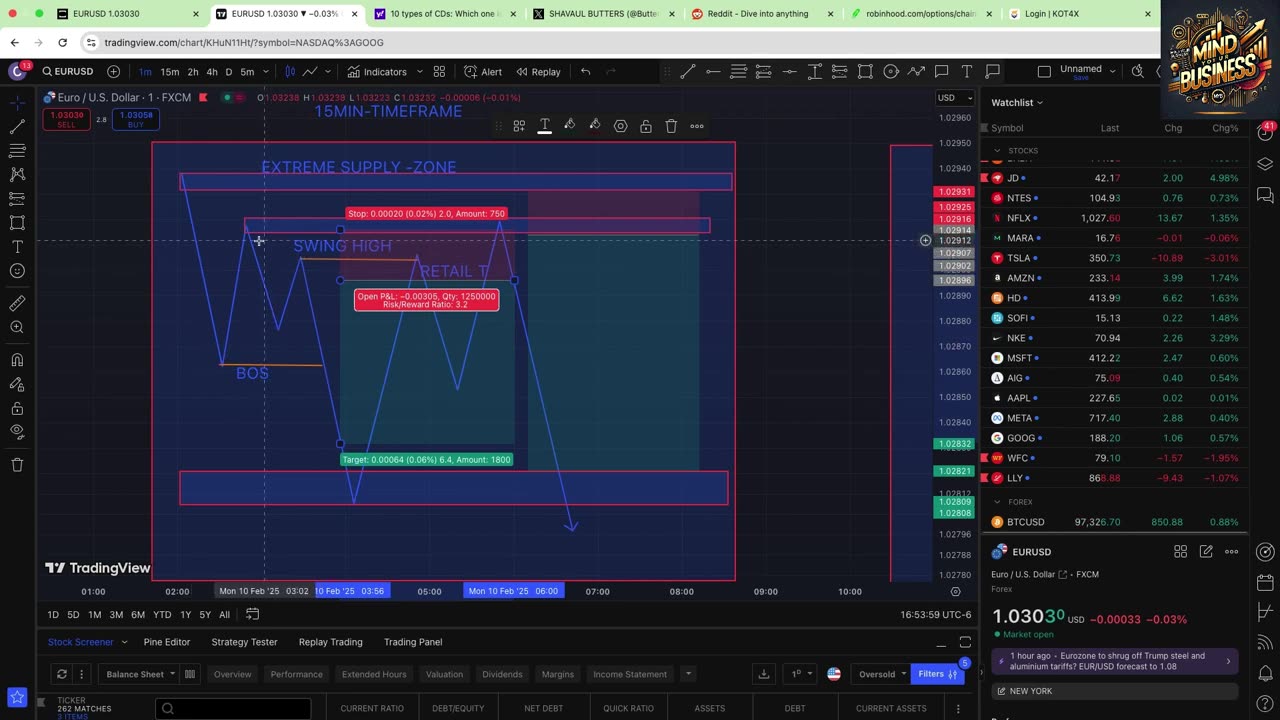Collapse the FOREX watchlist section

pyautogui.click(x=997, y=502)
